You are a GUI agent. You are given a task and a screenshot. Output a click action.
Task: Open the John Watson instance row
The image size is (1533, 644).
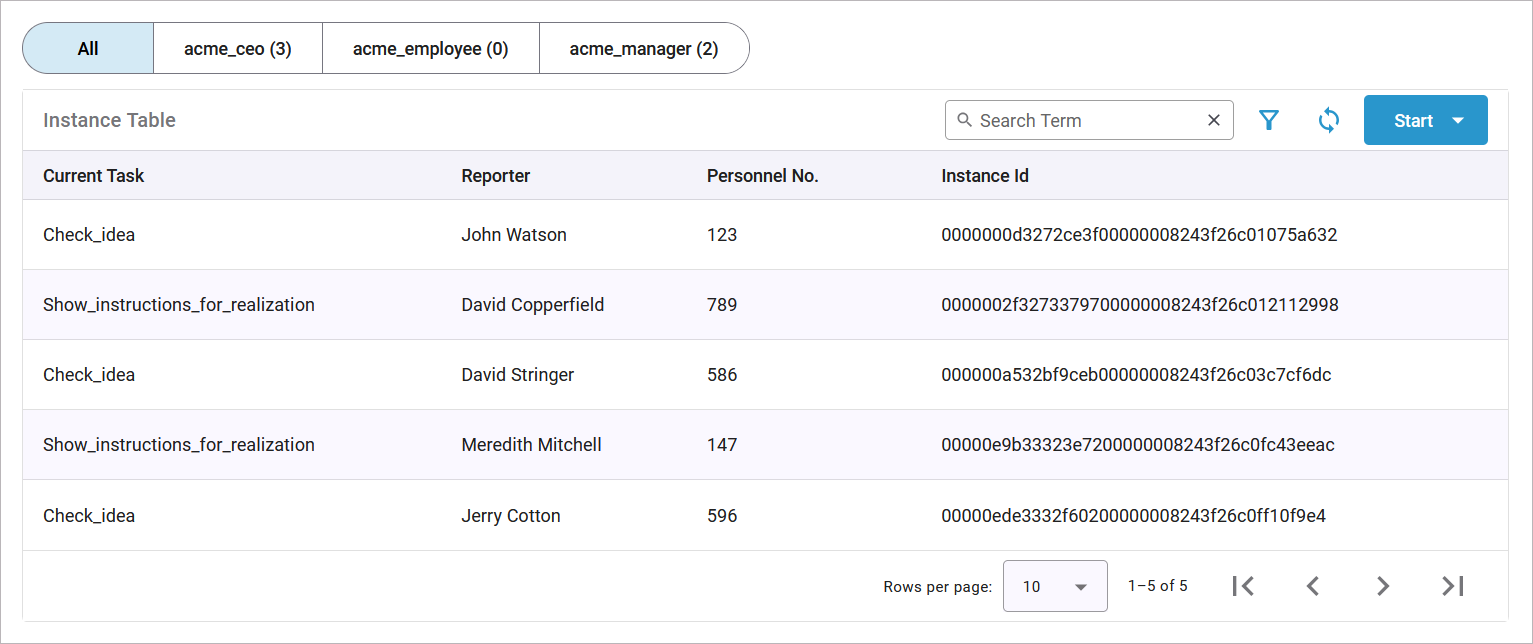click(513, 235)
